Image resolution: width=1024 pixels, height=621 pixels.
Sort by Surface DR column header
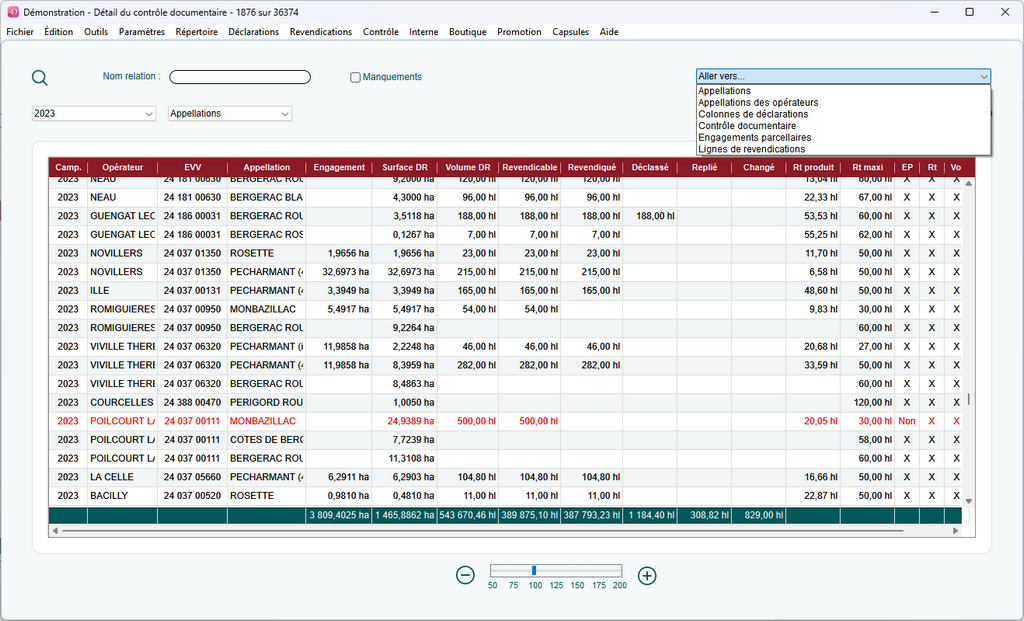click(404, 168)
